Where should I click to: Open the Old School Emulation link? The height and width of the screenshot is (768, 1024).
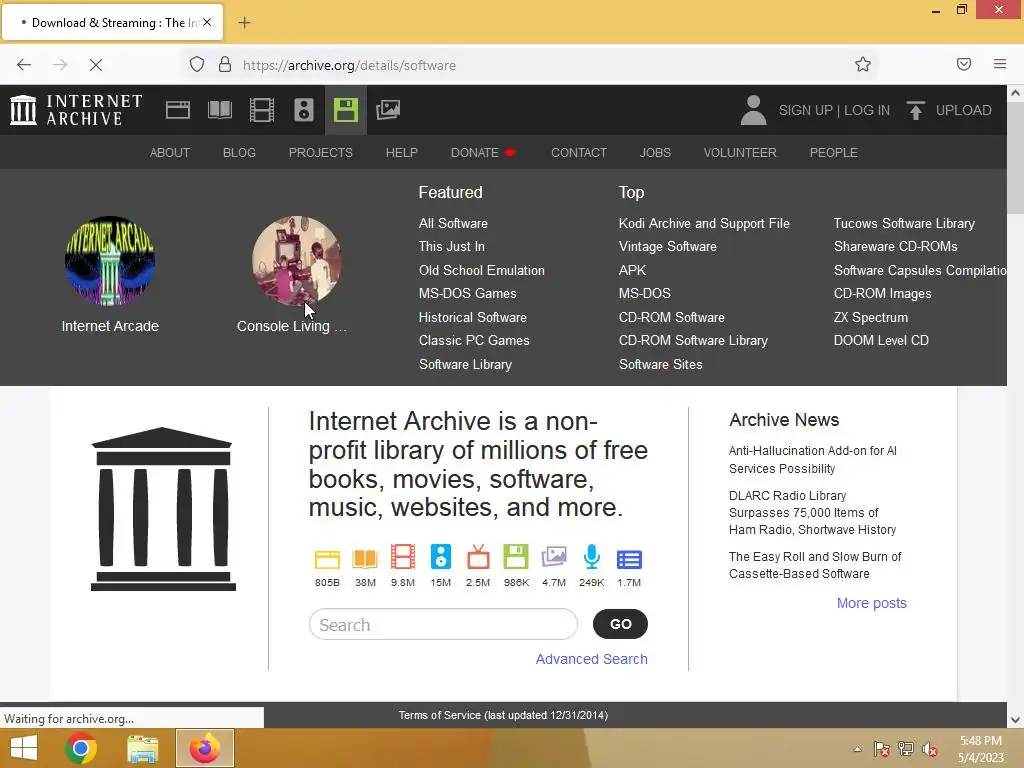[x=482, y=270]
